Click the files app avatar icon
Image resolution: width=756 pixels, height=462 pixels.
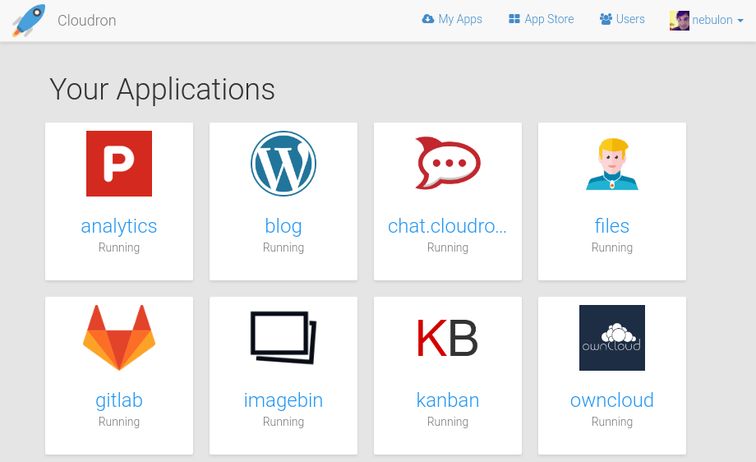(612, 164)
